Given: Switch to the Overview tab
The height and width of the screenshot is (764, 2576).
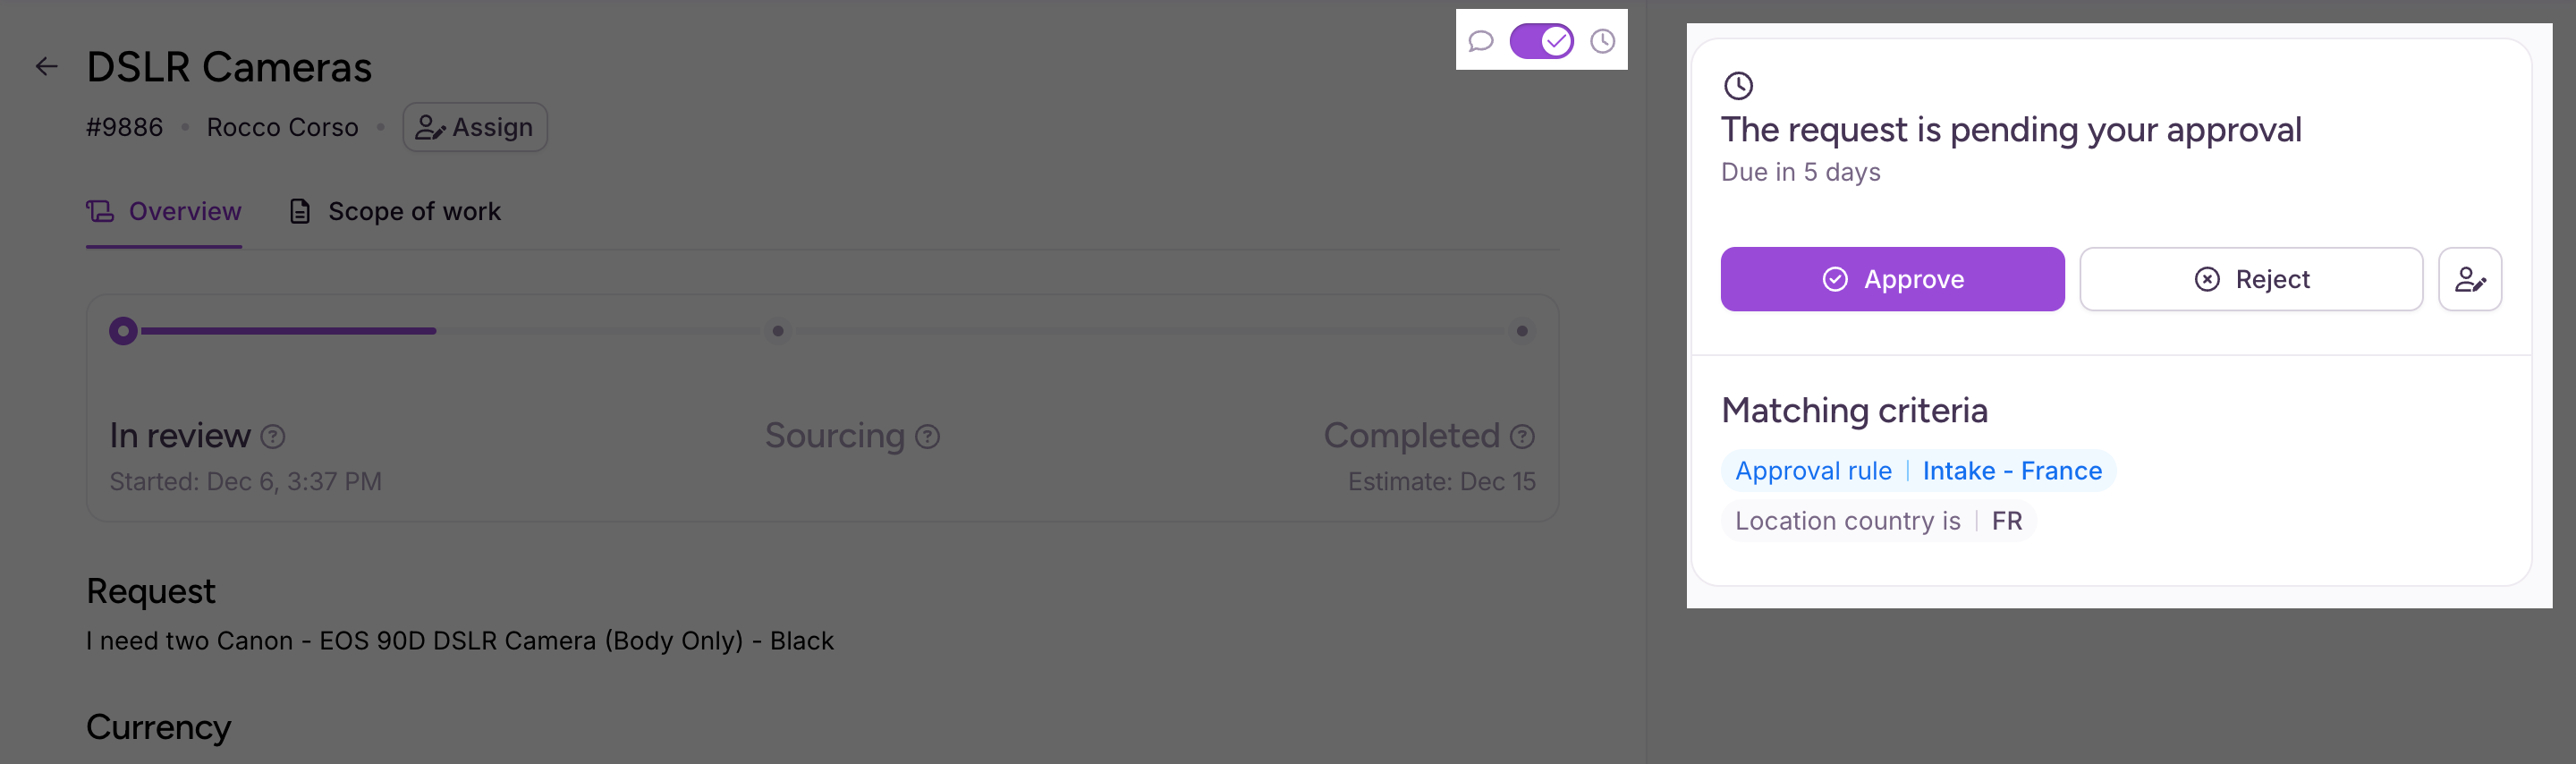Looking at the screenshot, I should [x=165, y=212].
